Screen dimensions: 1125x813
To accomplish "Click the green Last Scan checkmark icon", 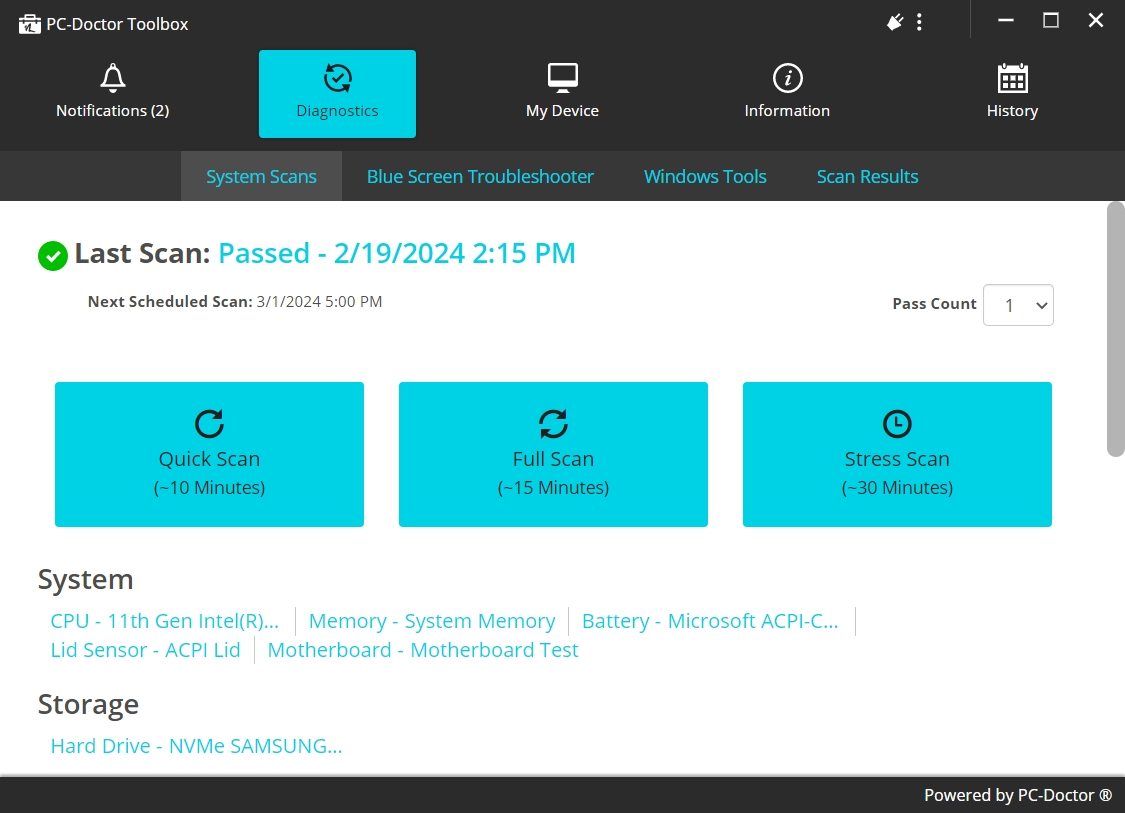I will pyautogui.click(x=52, y=255).
